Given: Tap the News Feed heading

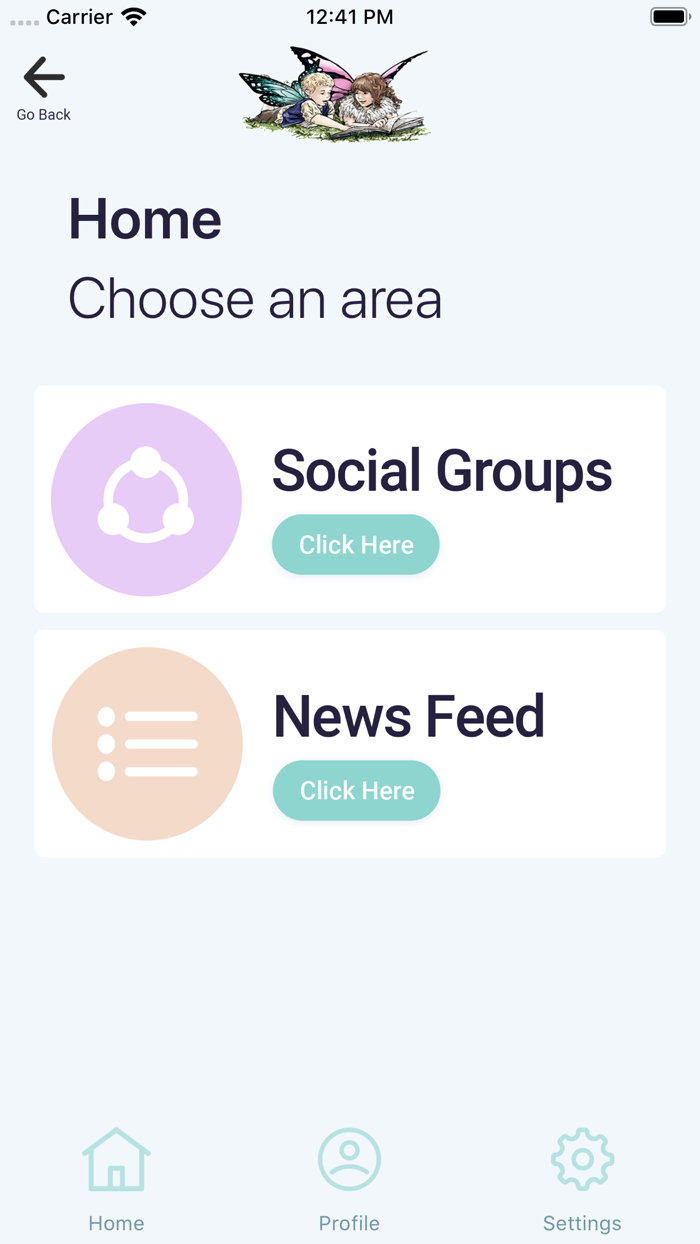Looking at the screenshot, I should 409,716.
